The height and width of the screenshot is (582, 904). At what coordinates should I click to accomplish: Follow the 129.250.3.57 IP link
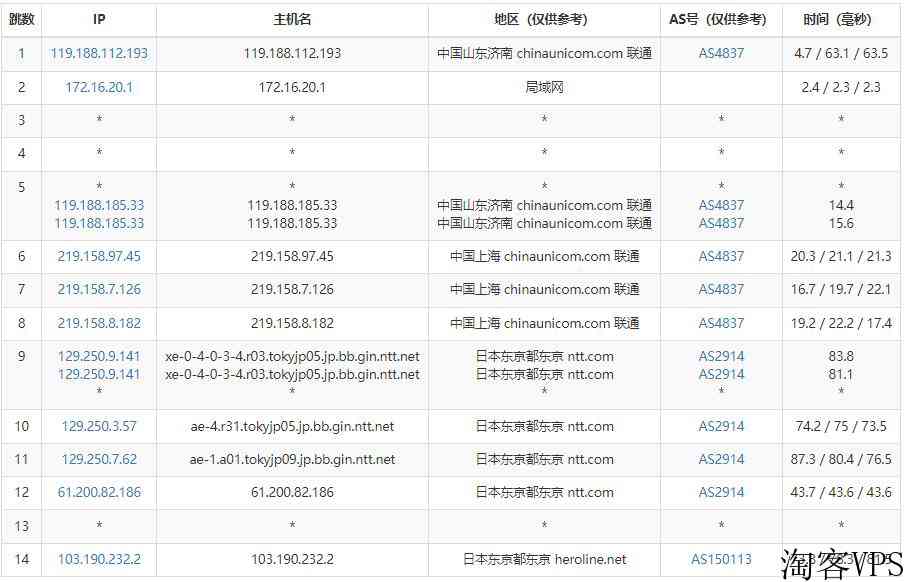click(99, 426)
